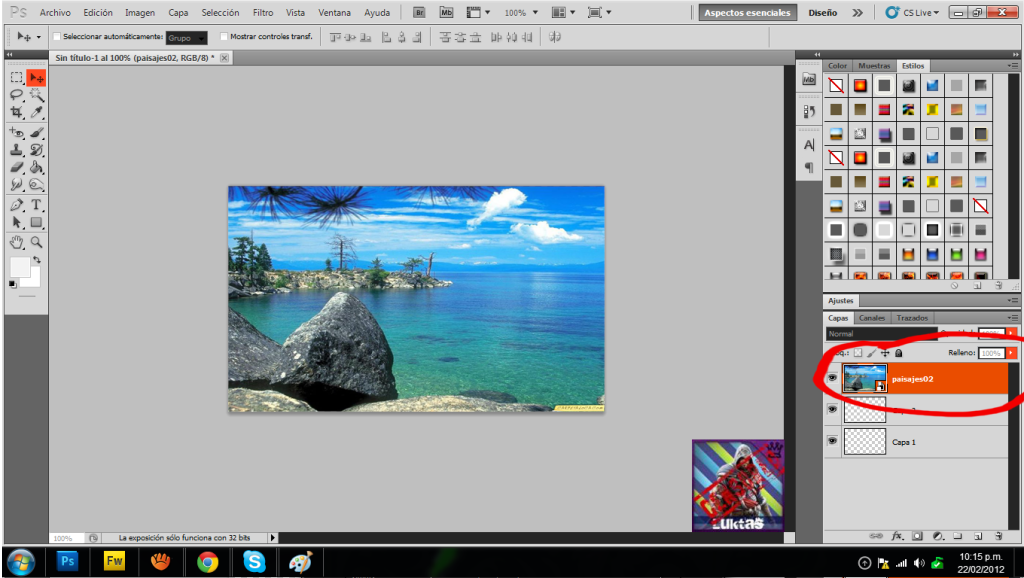The height and width of the screenshot is (578, 1024).
Task: Open the Relleno slider arrow
Action: [x=1012, y=353]
